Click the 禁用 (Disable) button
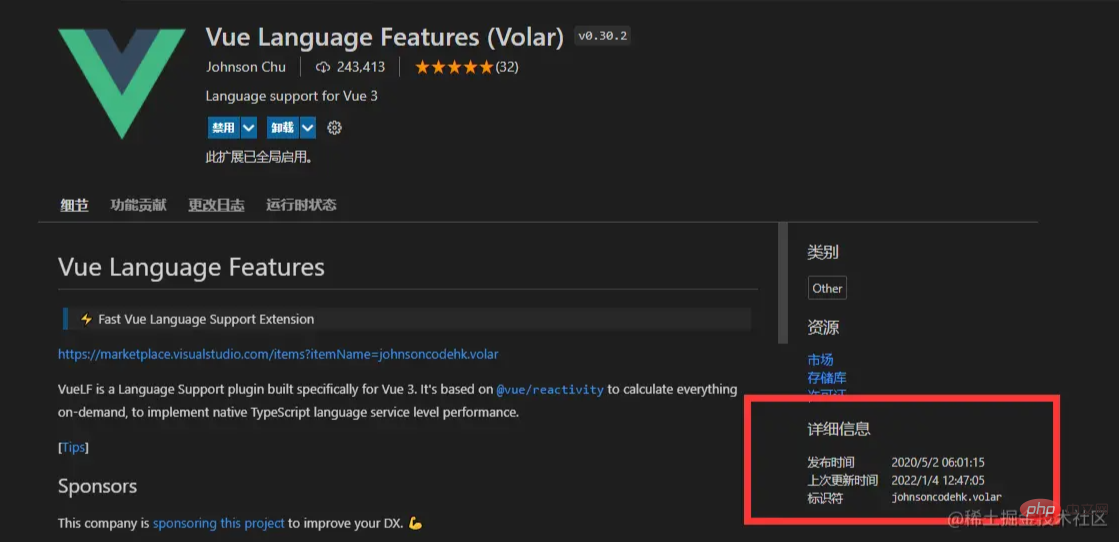1119x542 pixels. [222, 128]
